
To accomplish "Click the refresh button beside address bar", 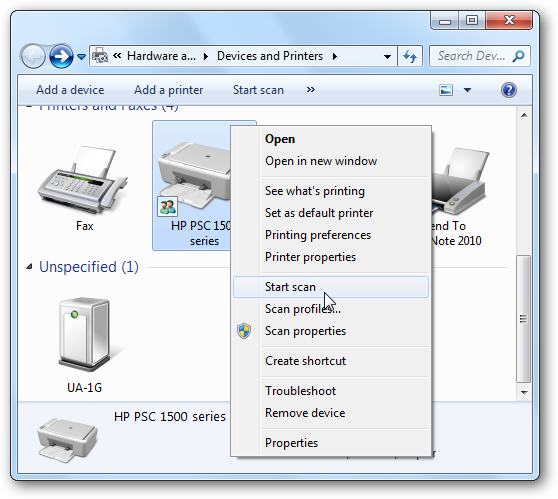I will 410,56.
